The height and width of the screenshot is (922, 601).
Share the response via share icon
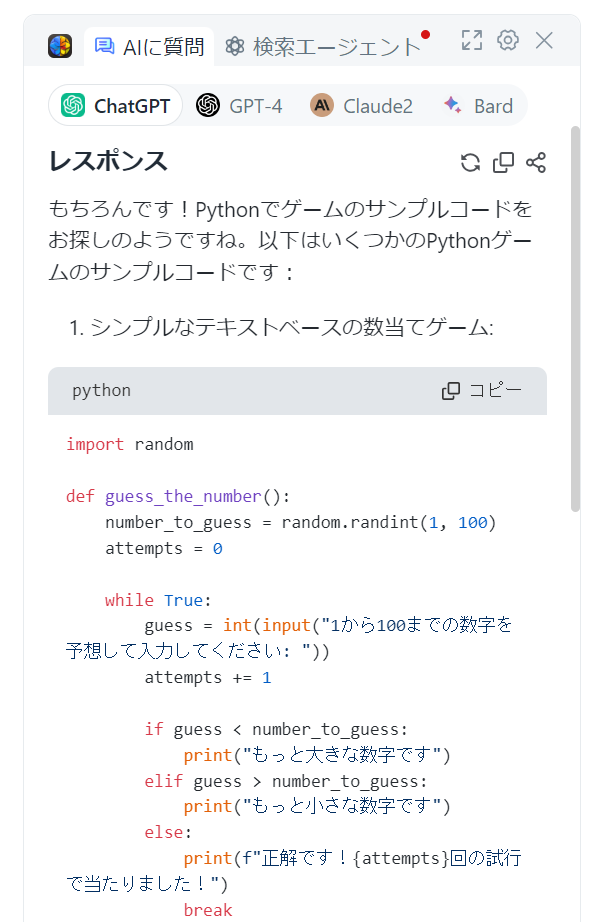tap(536, 162)
